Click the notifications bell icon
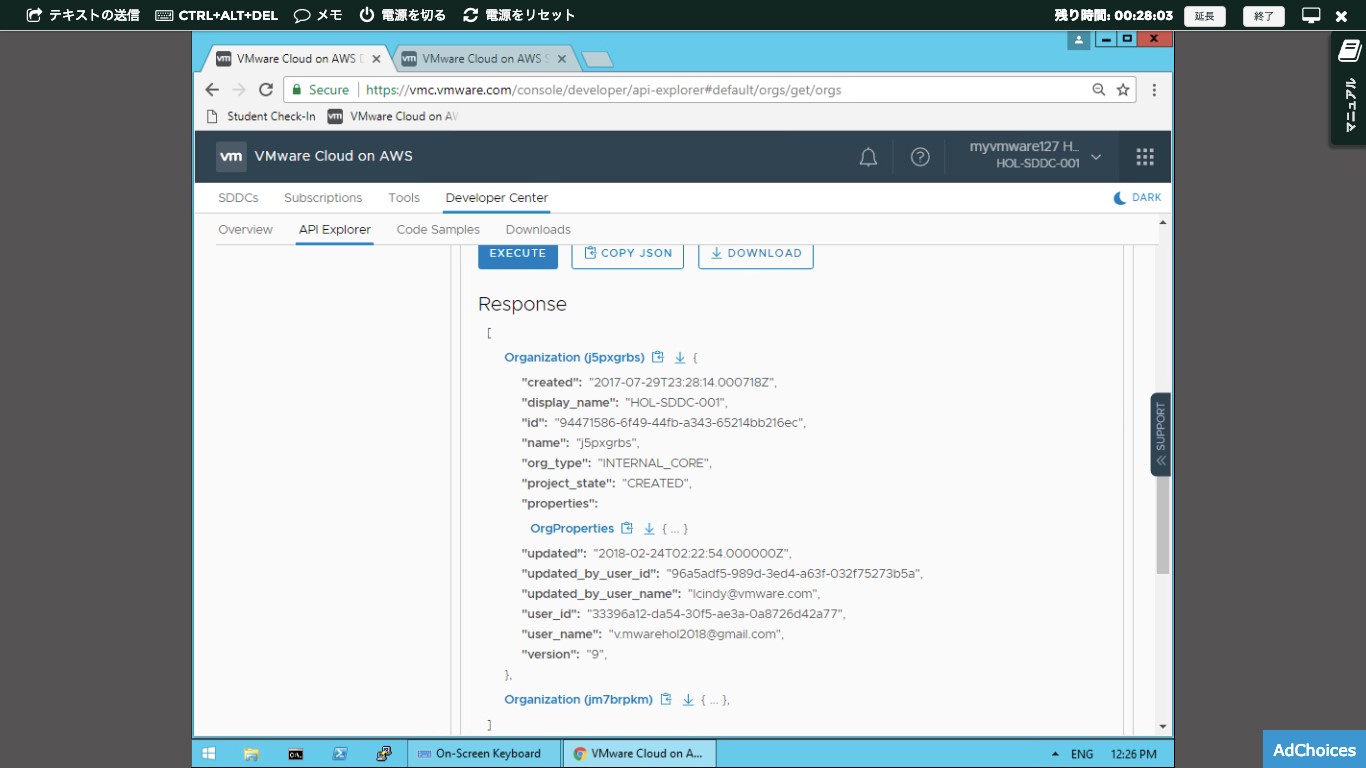1366x768 pixels. tap(869, 157)
